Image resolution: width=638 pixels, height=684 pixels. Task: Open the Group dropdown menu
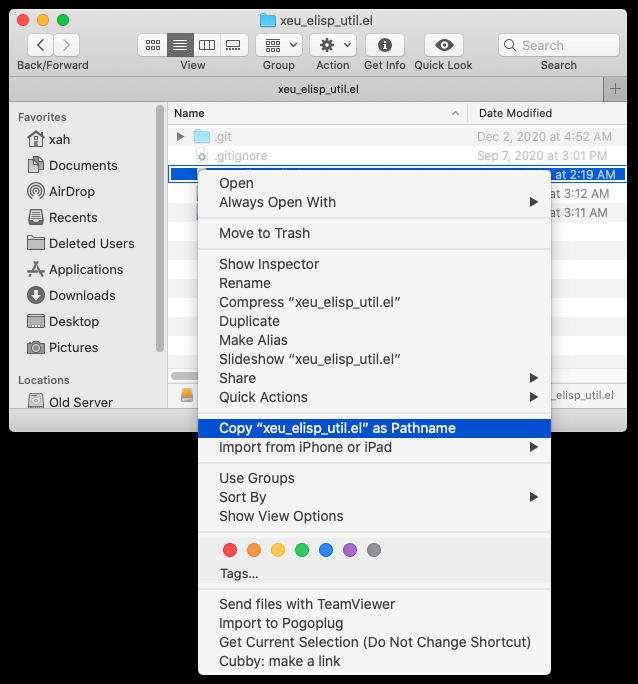pos(279,45)
